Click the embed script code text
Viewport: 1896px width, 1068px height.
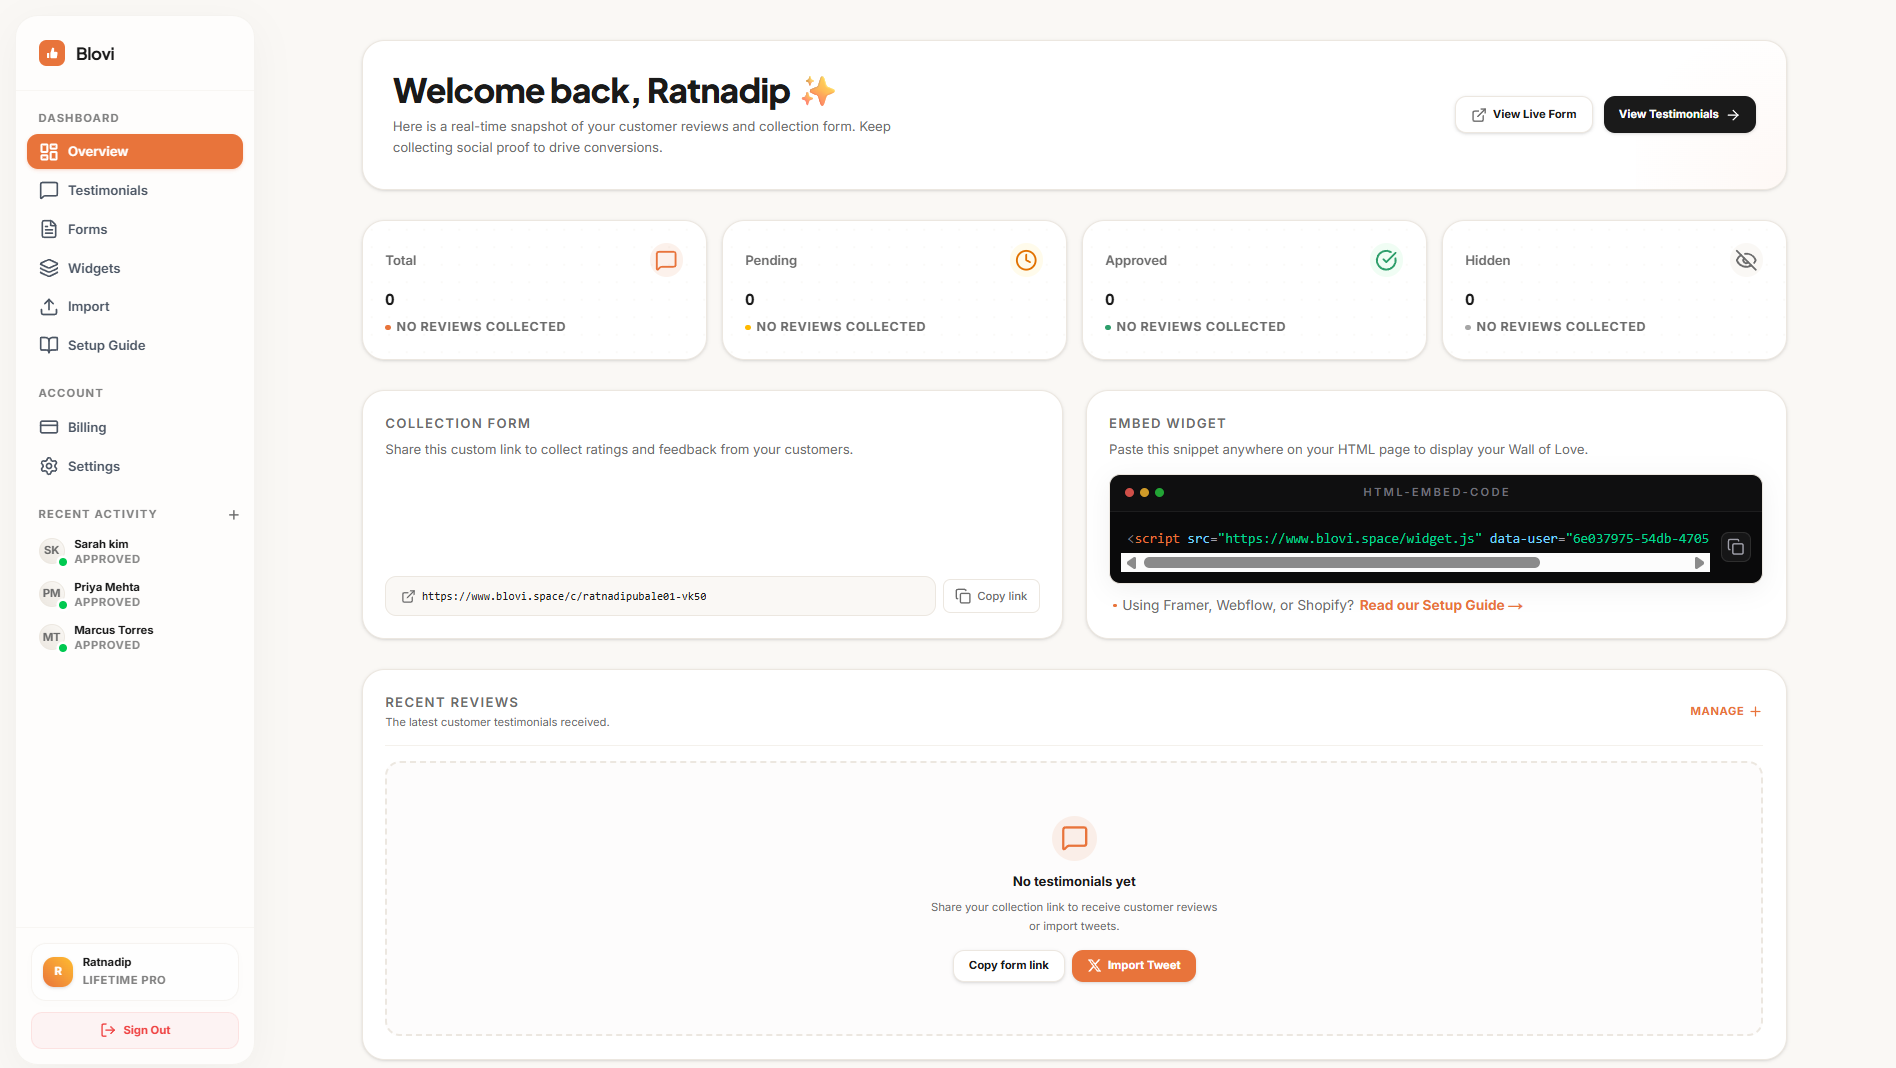click(x=1418, y=538)
